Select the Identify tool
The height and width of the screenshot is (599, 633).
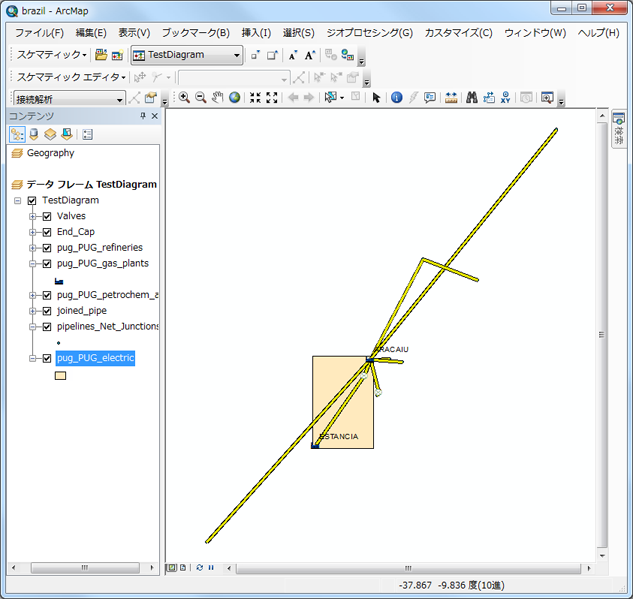click(x=396, y=98)
